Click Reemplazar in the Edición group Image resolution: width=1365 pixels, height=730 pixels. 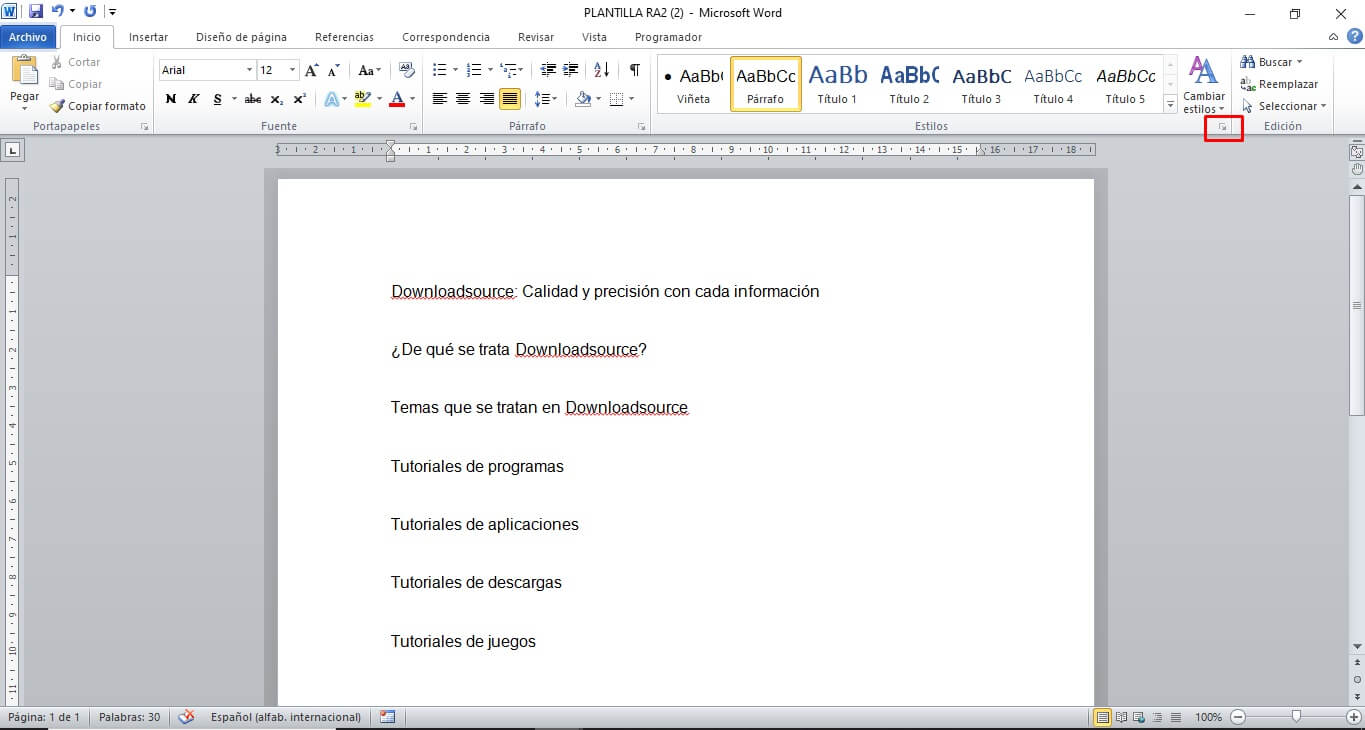click(1279, 84)
